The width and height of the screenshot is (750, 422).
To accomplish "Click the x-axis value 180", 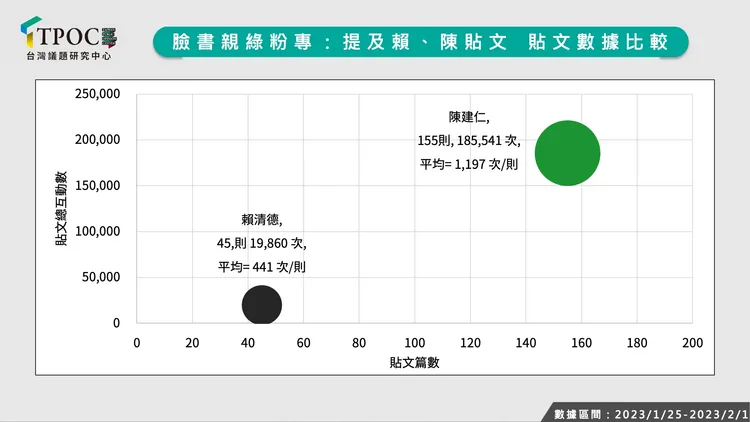I will 637,343.
